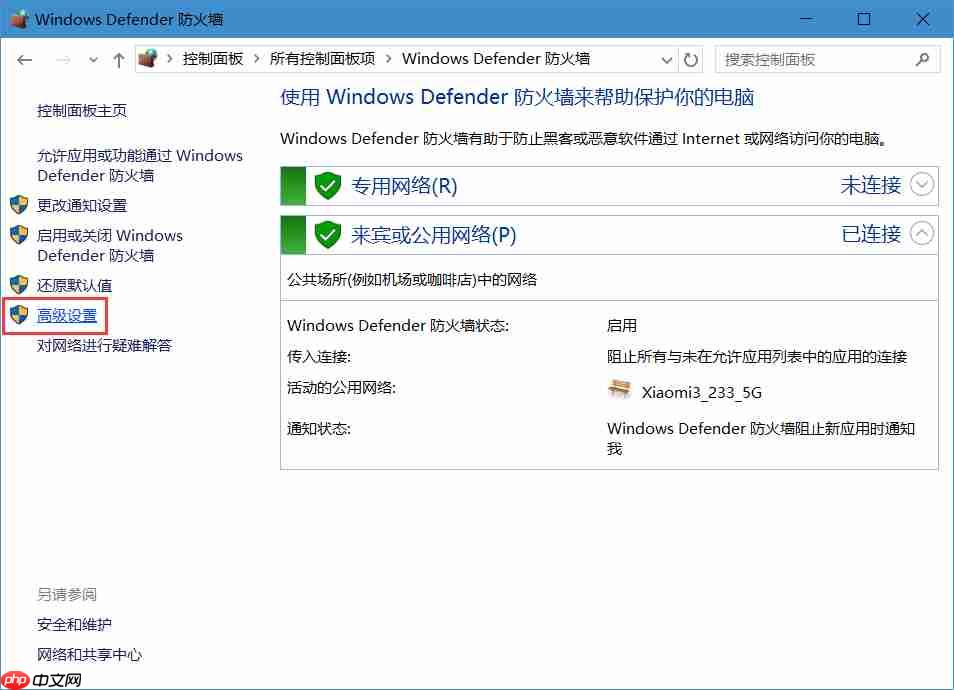Click the refresh icon in address bar
Screen dimensions: 954x690
[x=691, y=60]
